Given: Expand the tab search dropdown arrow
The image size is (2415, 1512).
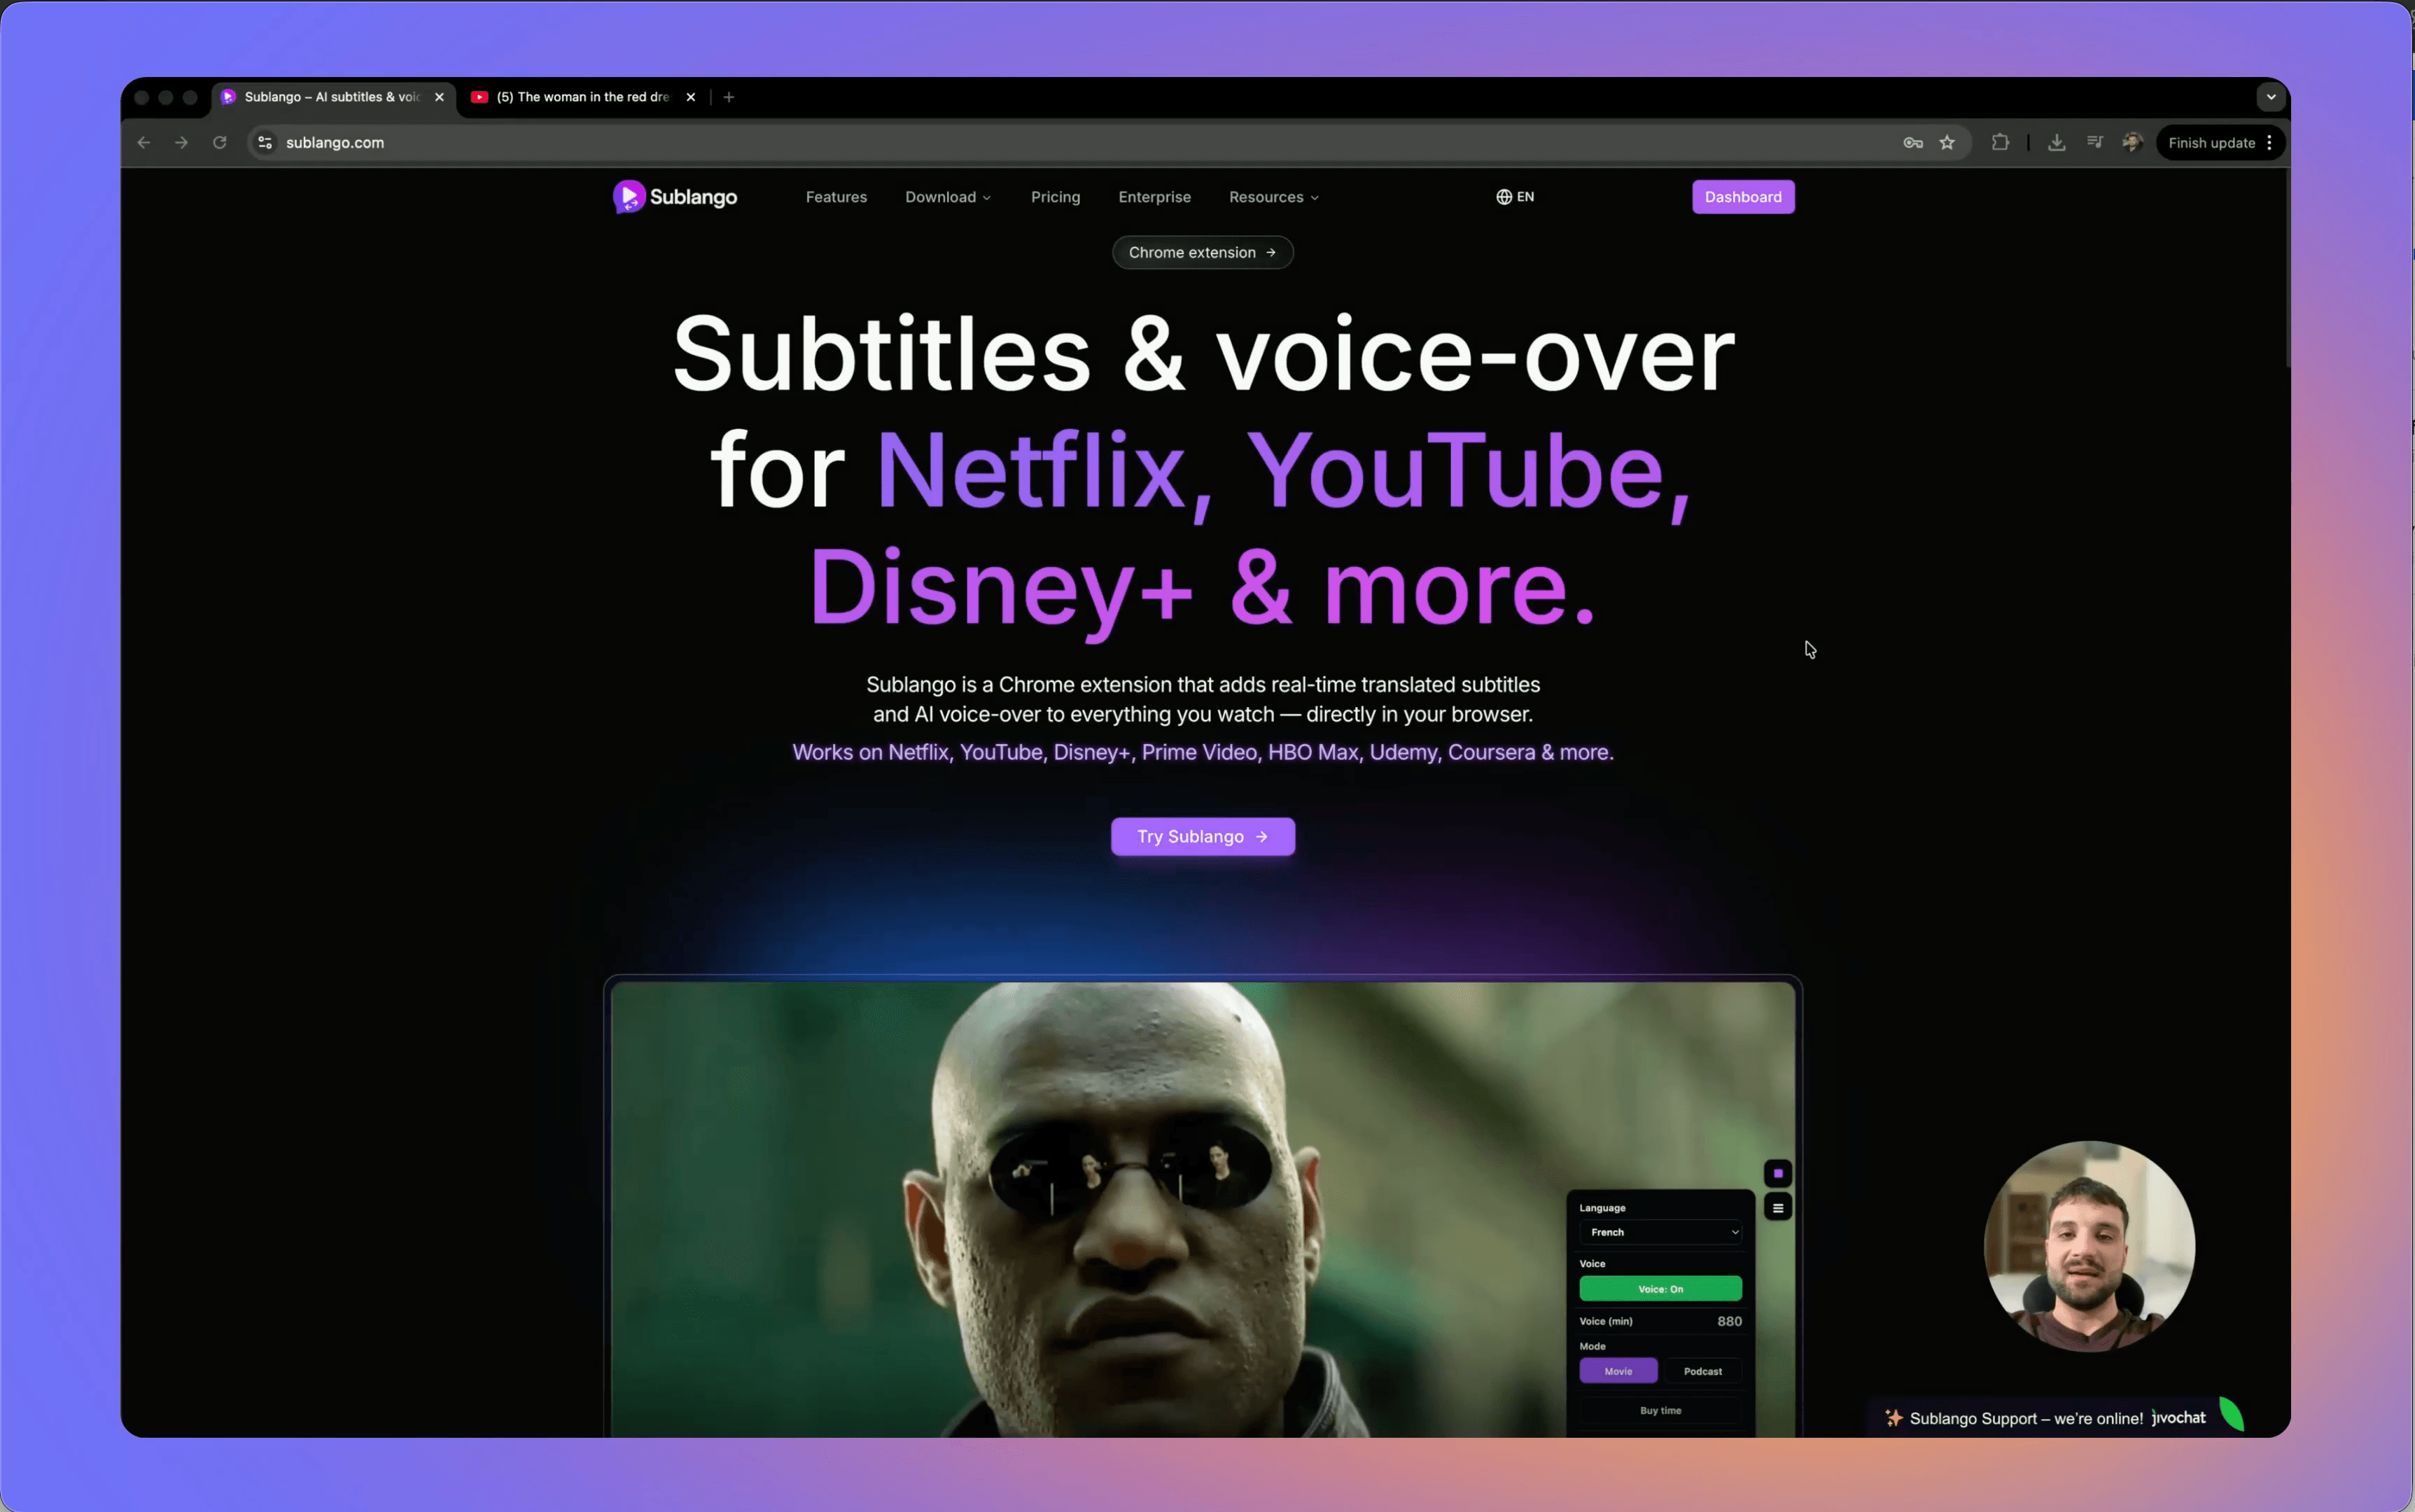Looking at the screenshot, I should point(2271,97).
